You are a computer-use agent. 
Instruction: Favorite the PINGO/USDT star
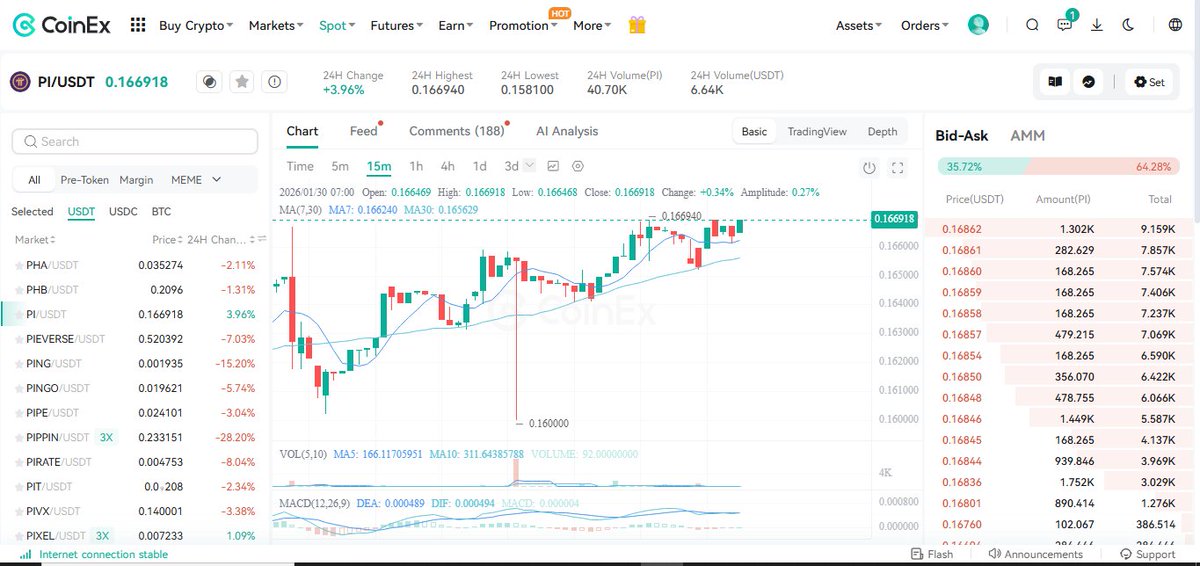point(18,388)
